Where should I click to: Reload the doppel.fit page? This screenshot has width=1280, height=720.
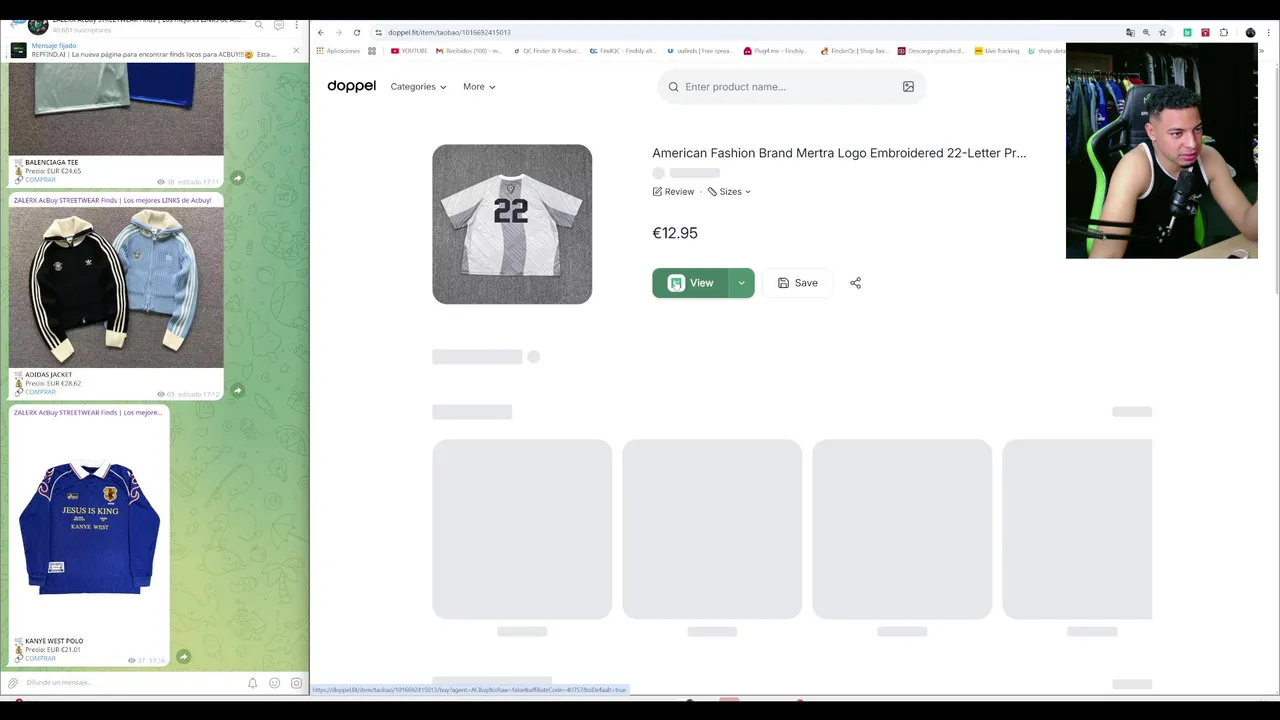[356, 32]
